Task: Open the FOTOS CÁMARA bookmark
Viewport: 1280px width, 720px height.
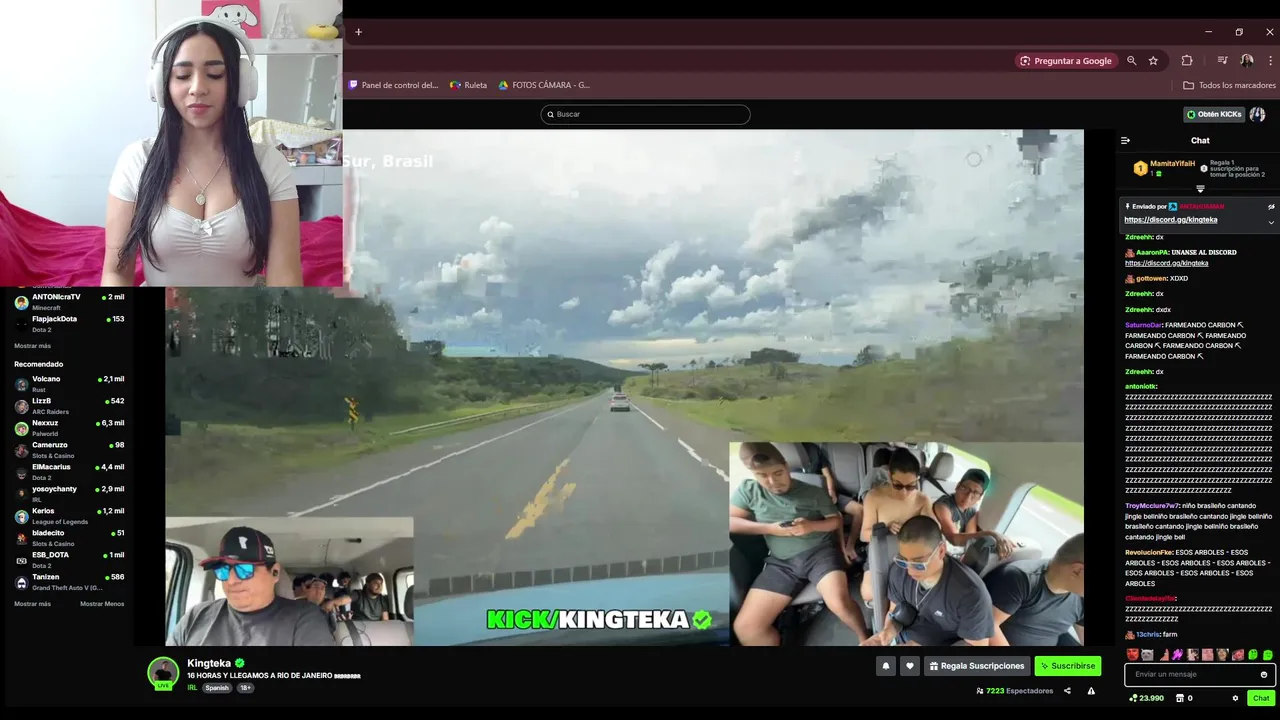Action: click(544, 85)
